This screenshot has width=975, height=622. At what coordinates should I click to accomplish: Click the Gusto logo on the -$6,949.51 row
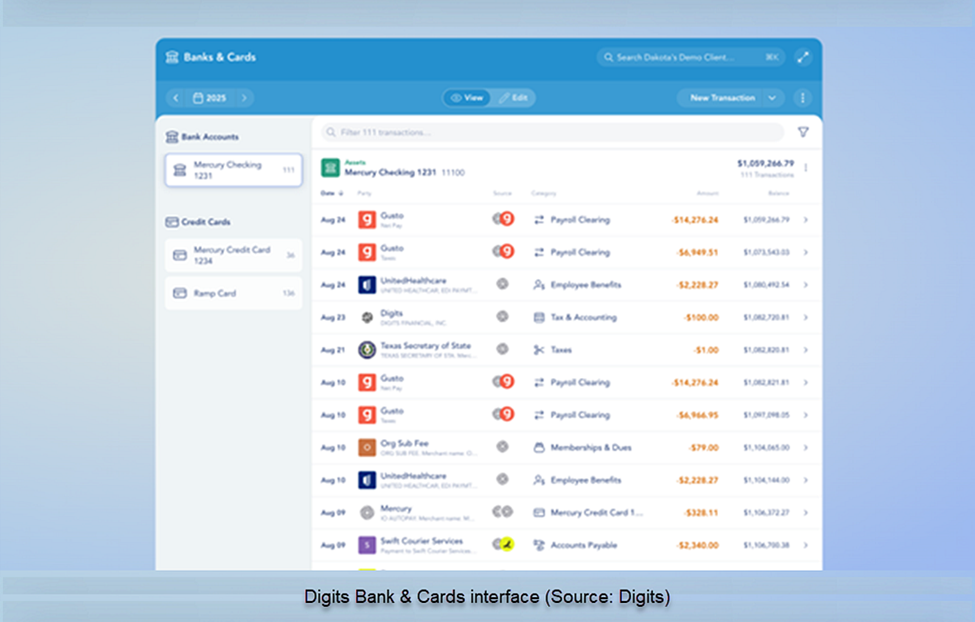tap(367, 252)
